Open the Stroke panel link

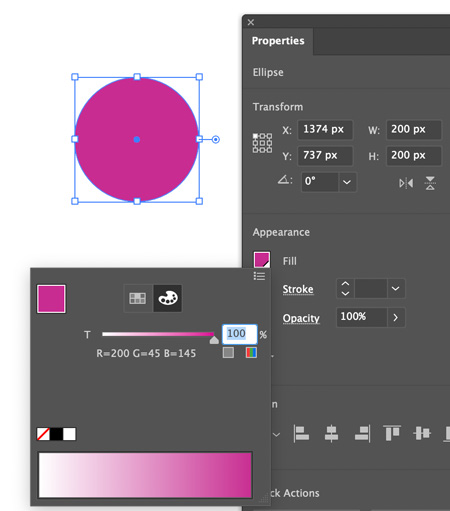(x=298, y=289)
